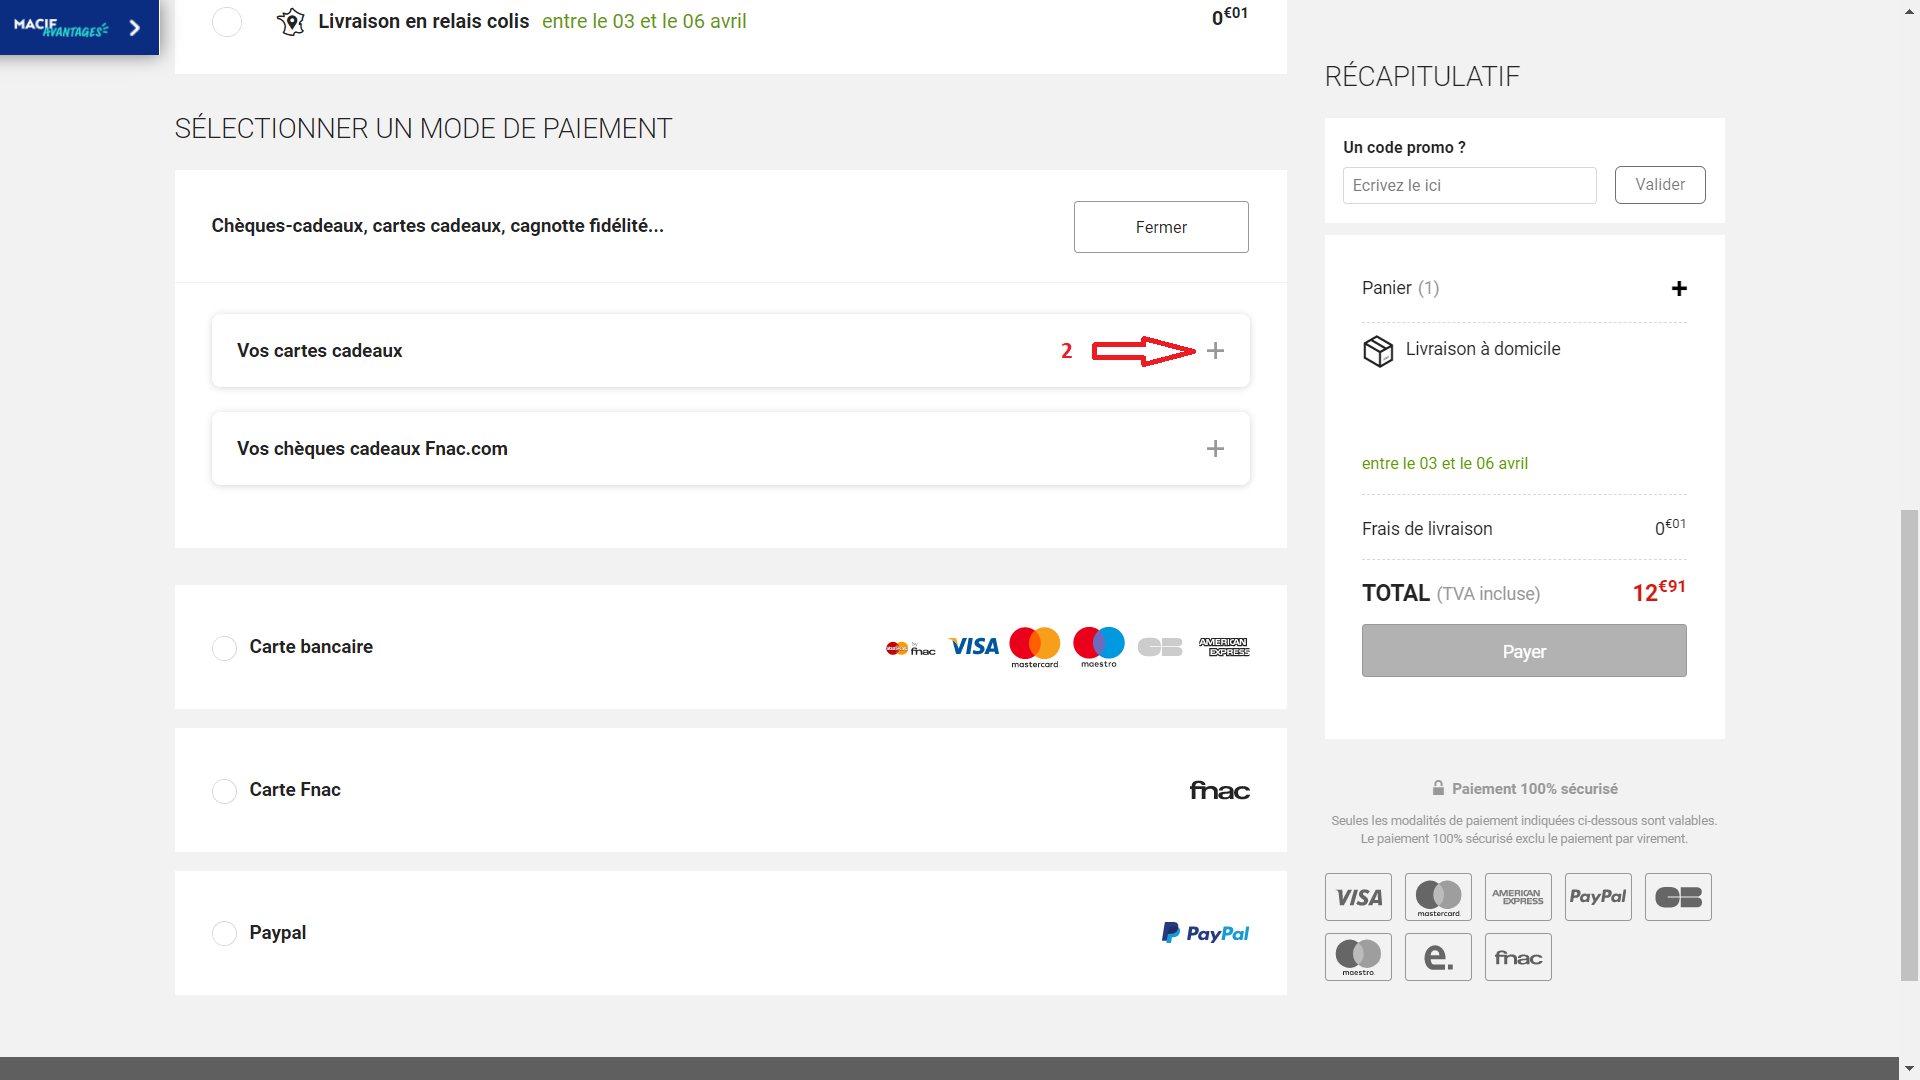This screenshot has width=1920, height=1080.
Task: Click the fnac logo in Carte Fnac row
Action: pyautogui.click(x=1219, y=791)
